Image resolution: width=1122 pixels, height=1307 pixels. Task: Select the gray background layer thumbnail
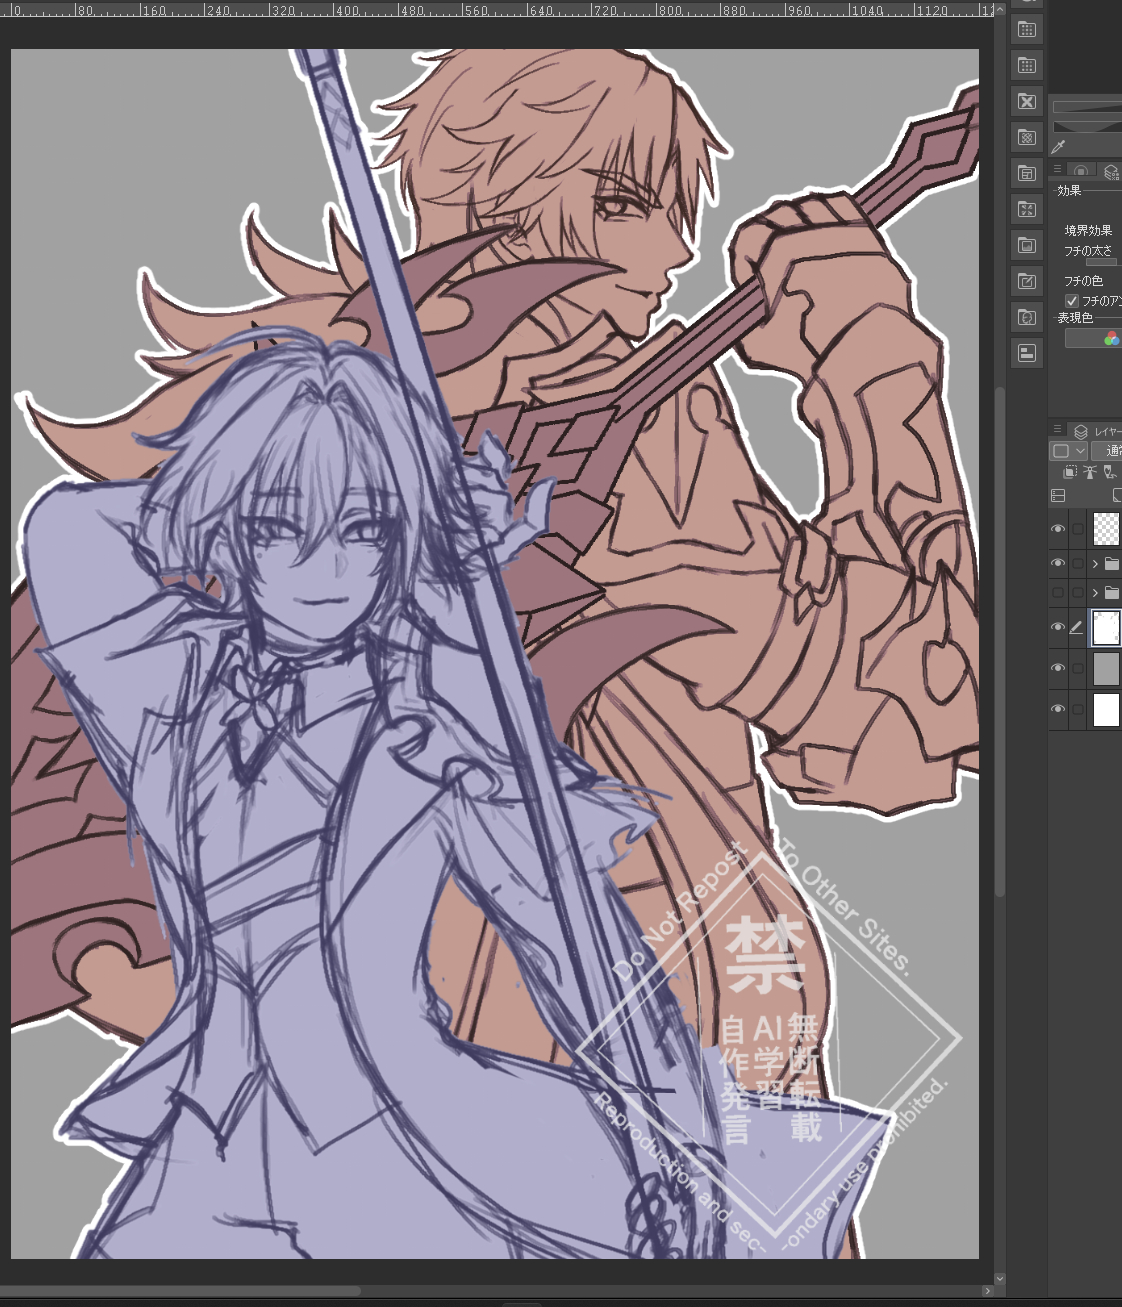1106,669
